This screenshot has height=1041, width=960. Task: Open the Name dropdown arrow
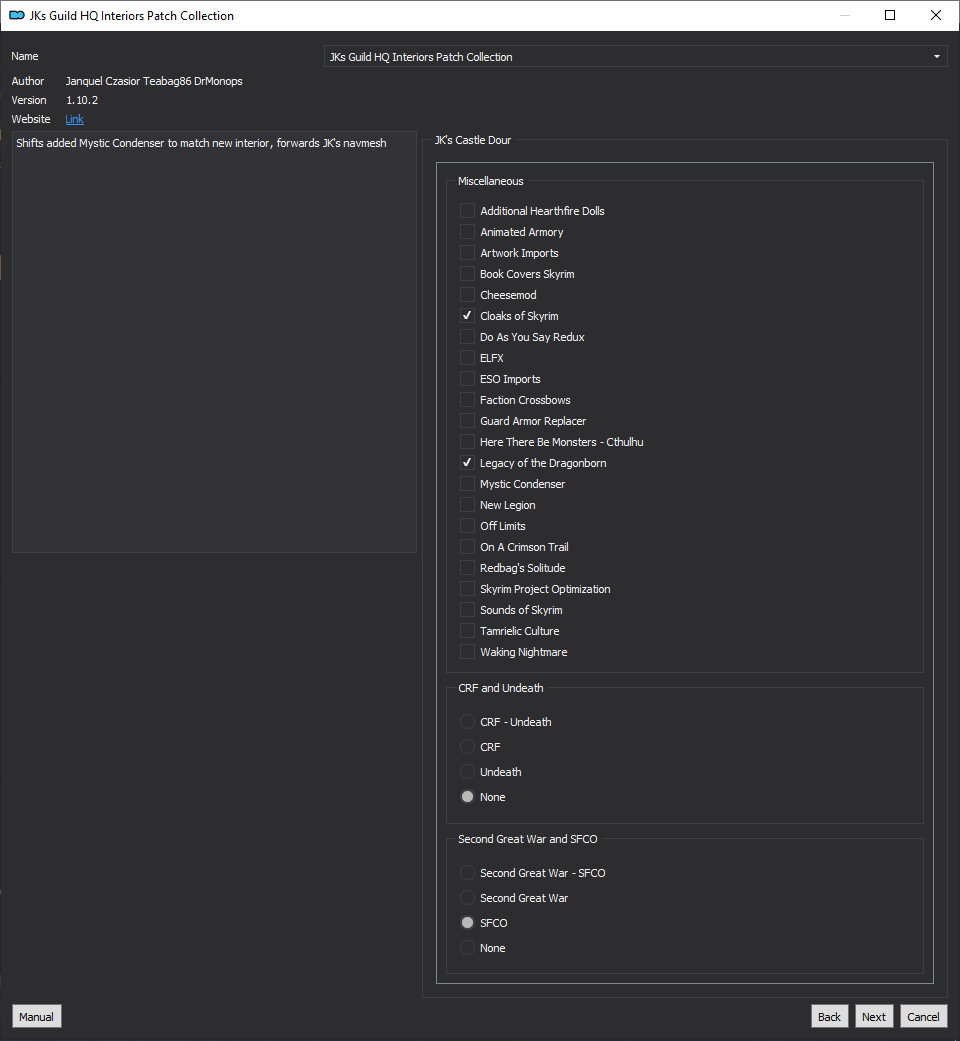pos(936,56)
